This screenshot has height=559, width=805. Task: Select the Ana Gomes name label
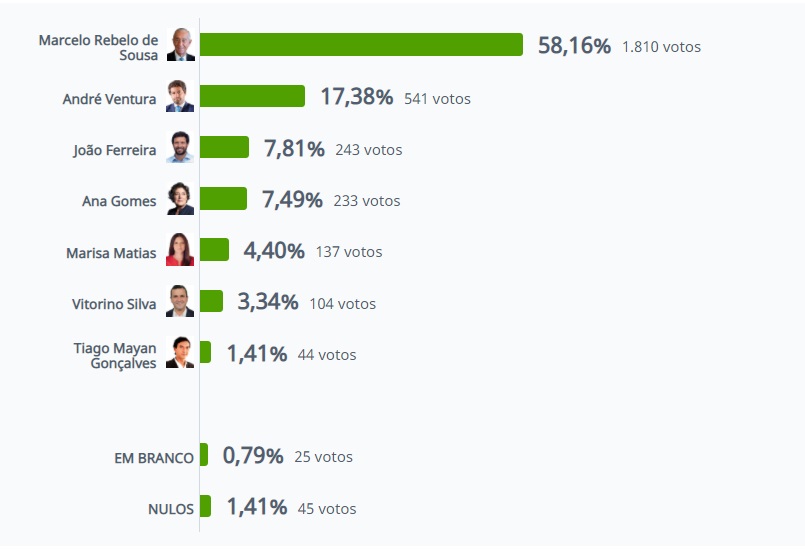tap(119, 201)
